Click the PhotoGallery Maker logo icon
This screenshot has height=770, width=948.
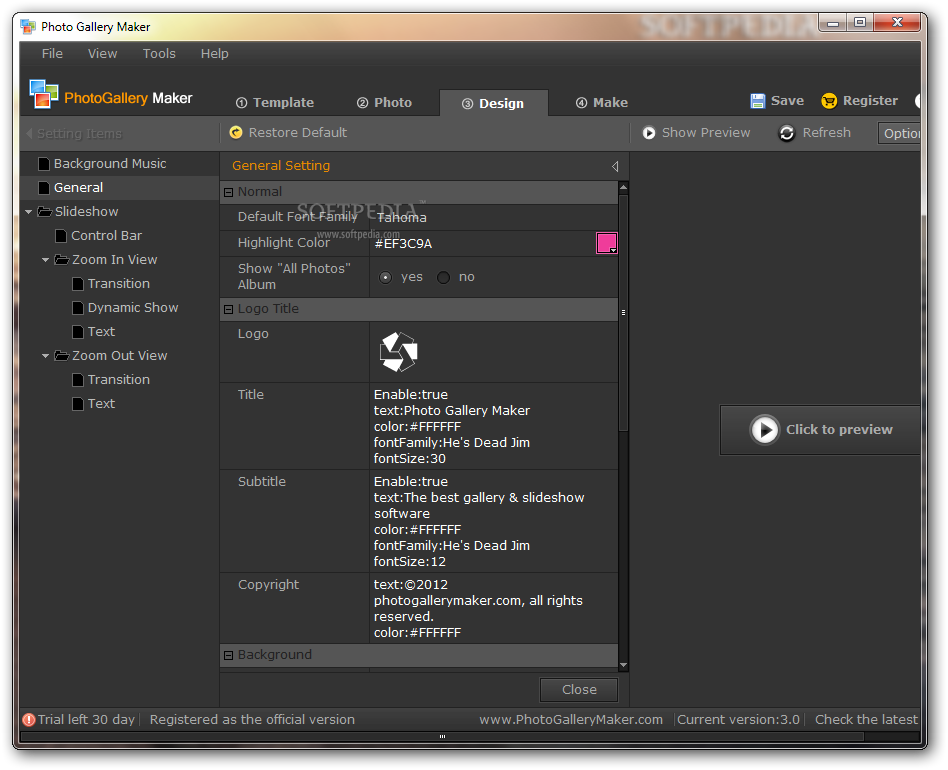pos(44,94)
